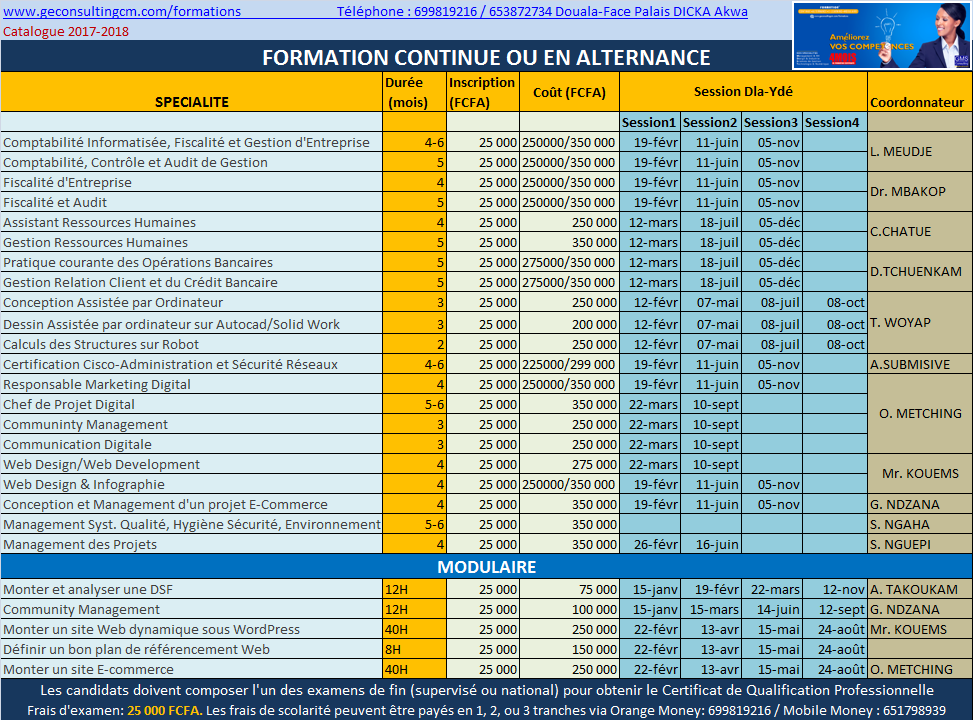Select 'Monter un site E-commerce' cell
The image size is (973, 720).
tap(192, 669)
